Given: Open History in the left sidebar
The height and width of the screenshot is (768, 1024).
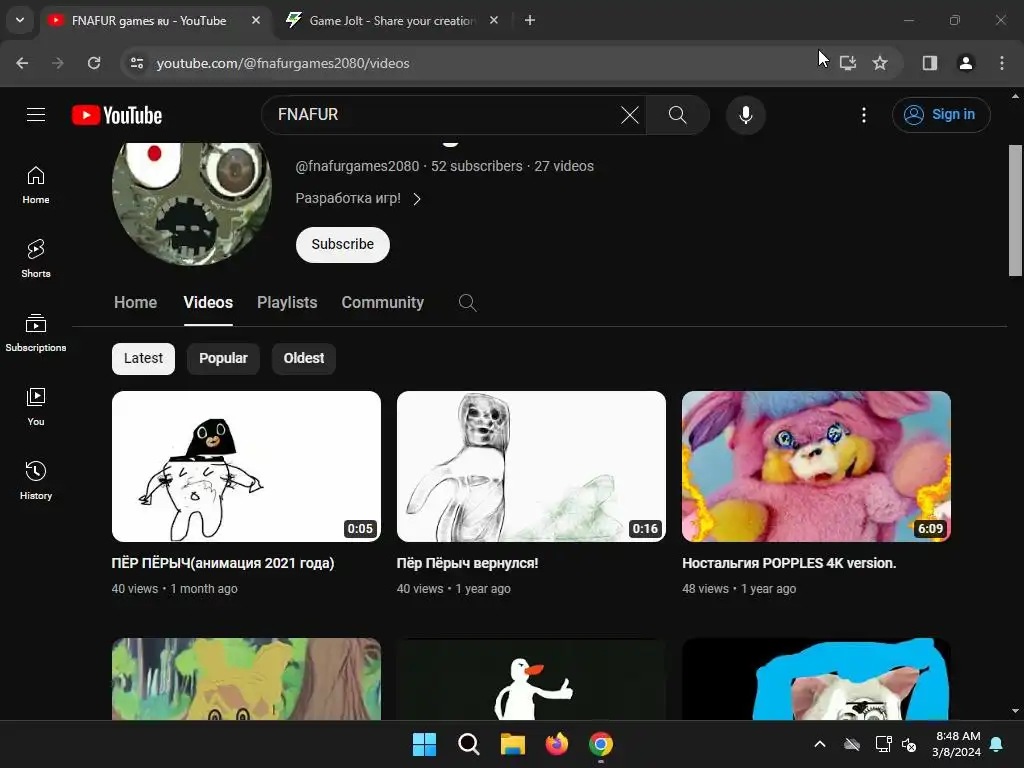Looking at the screenshot, I should [36, 480].
